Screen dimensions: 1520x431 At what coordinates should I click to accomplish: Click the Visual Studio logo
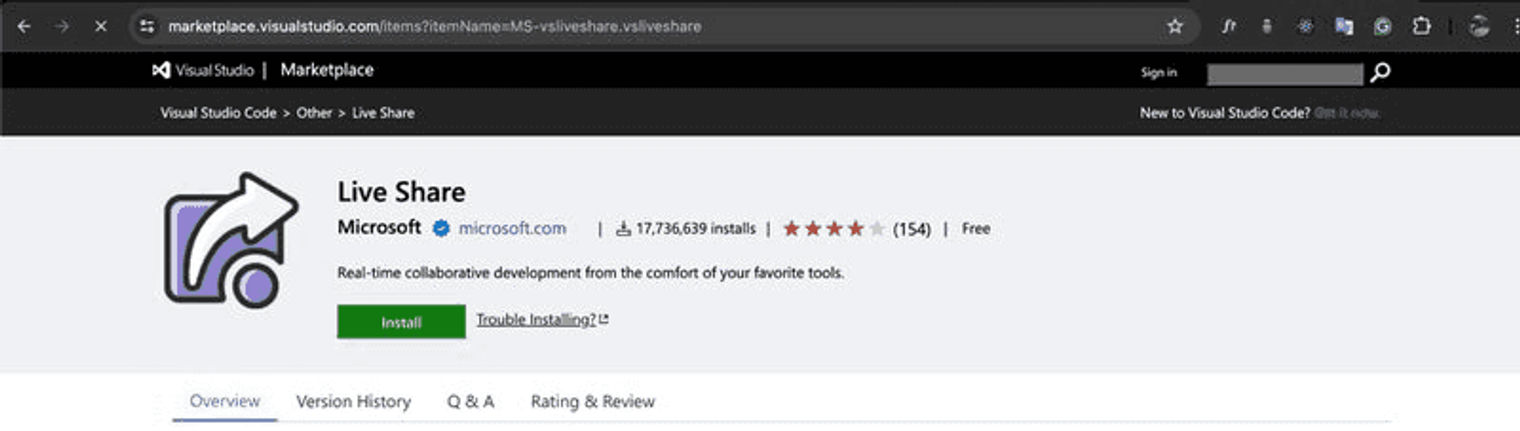[203, 70]
